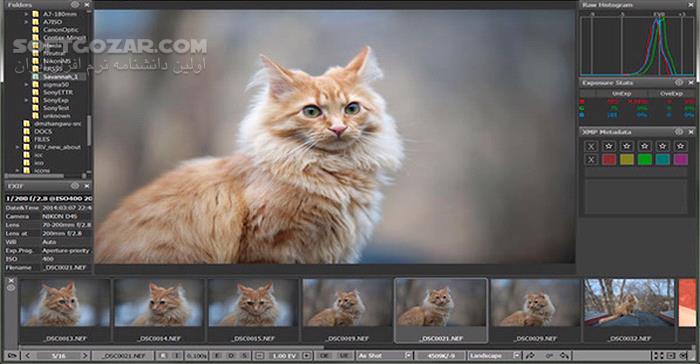This screenshot has width=700, height=364.
Task: Open the filmstrip settings gear
Action: 11,288
